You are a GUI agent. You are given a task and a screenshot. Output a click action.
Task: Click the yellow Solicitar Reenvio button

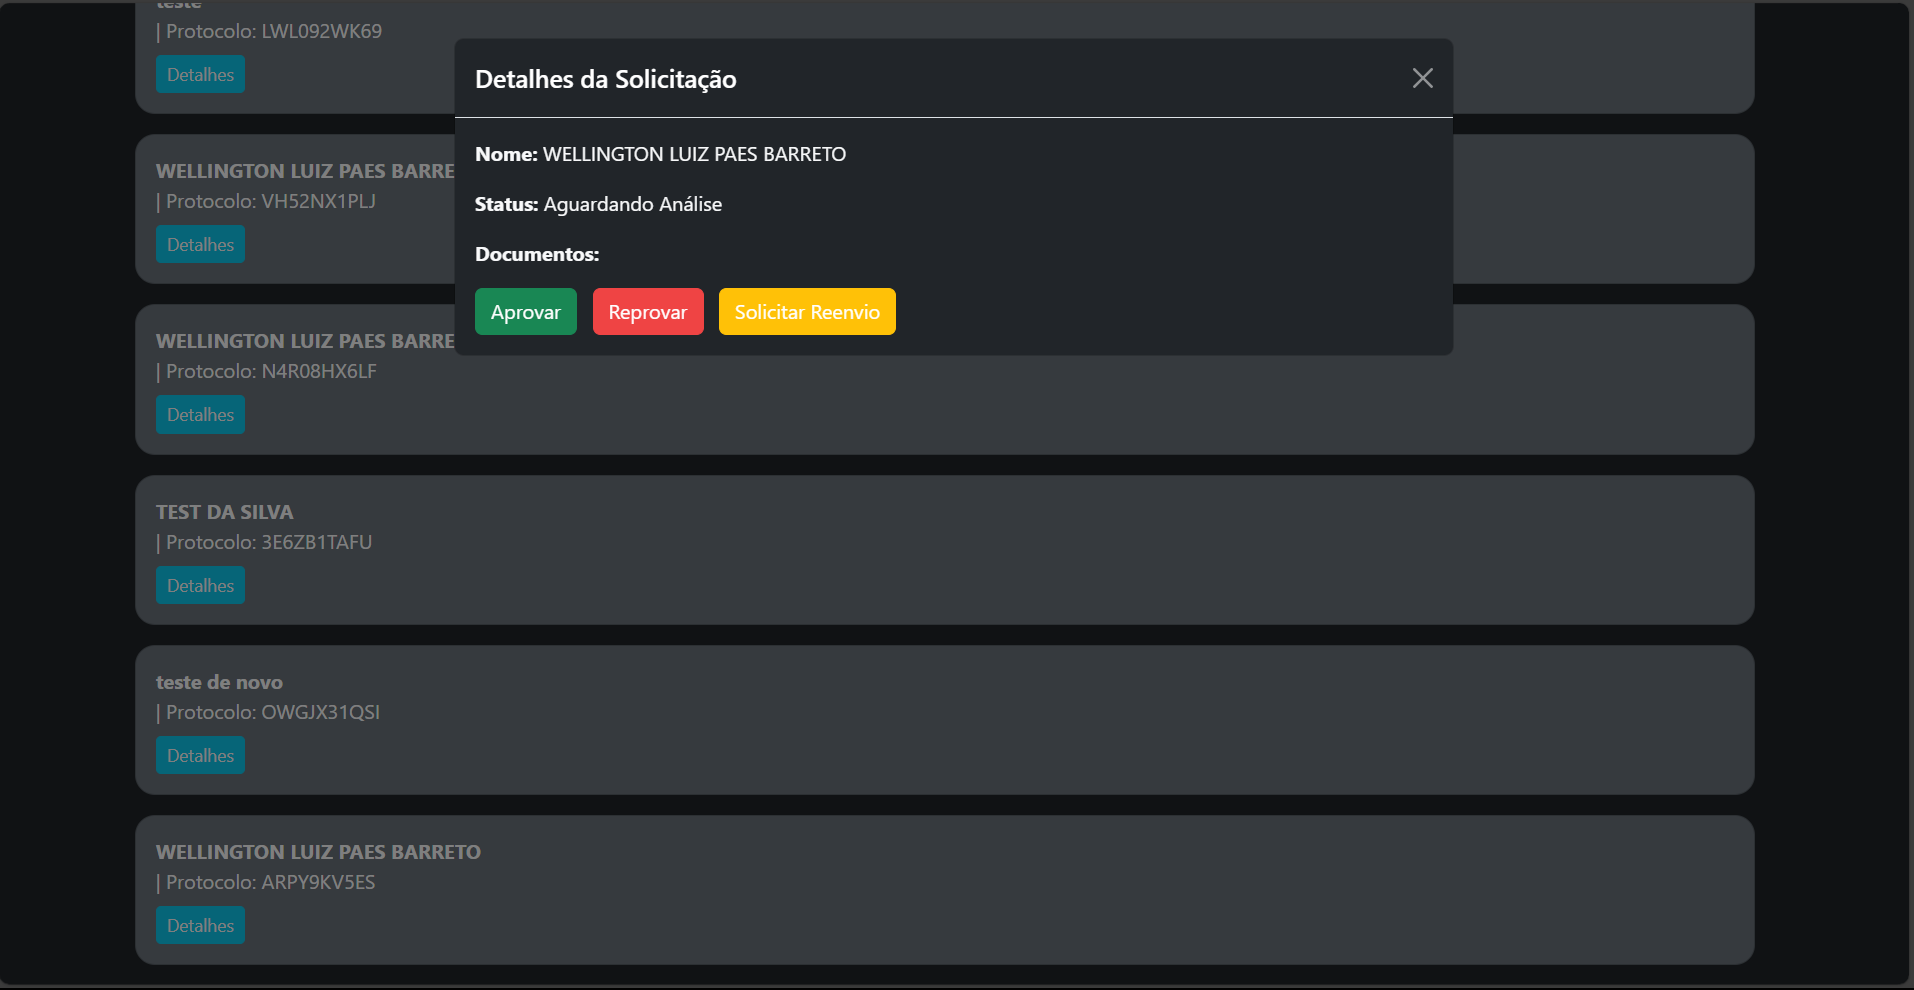806,312
